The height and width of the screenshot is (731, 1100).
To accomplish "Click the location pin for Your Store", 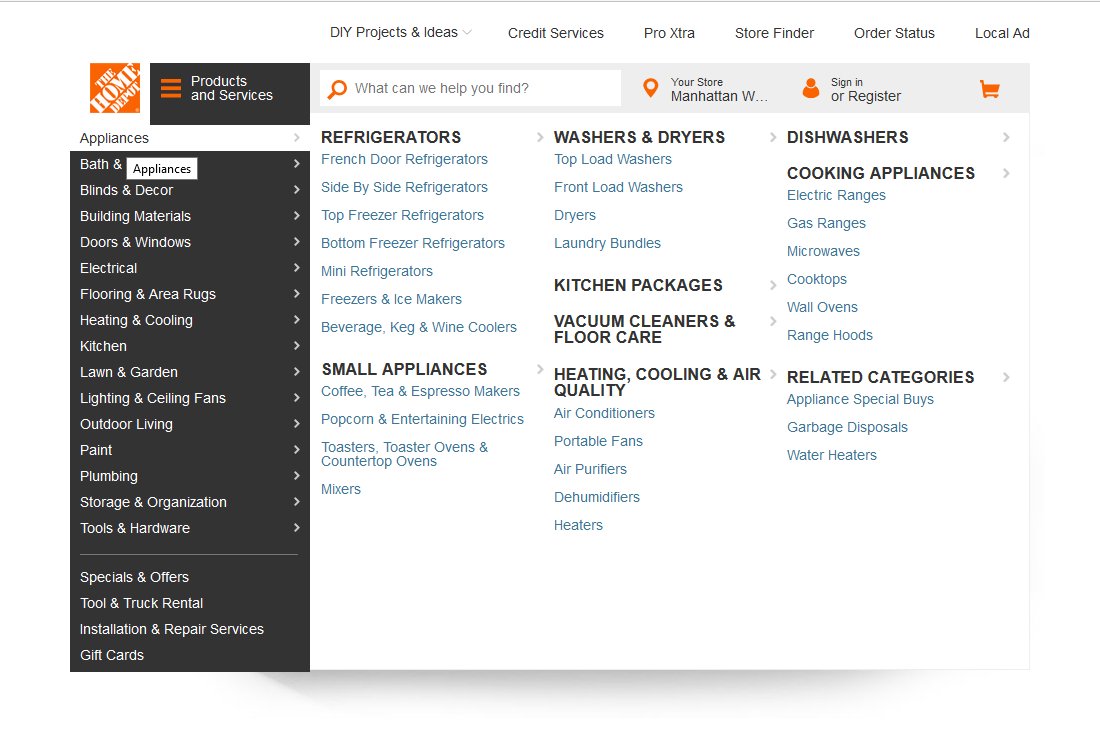I will click(x=651, y=88).
